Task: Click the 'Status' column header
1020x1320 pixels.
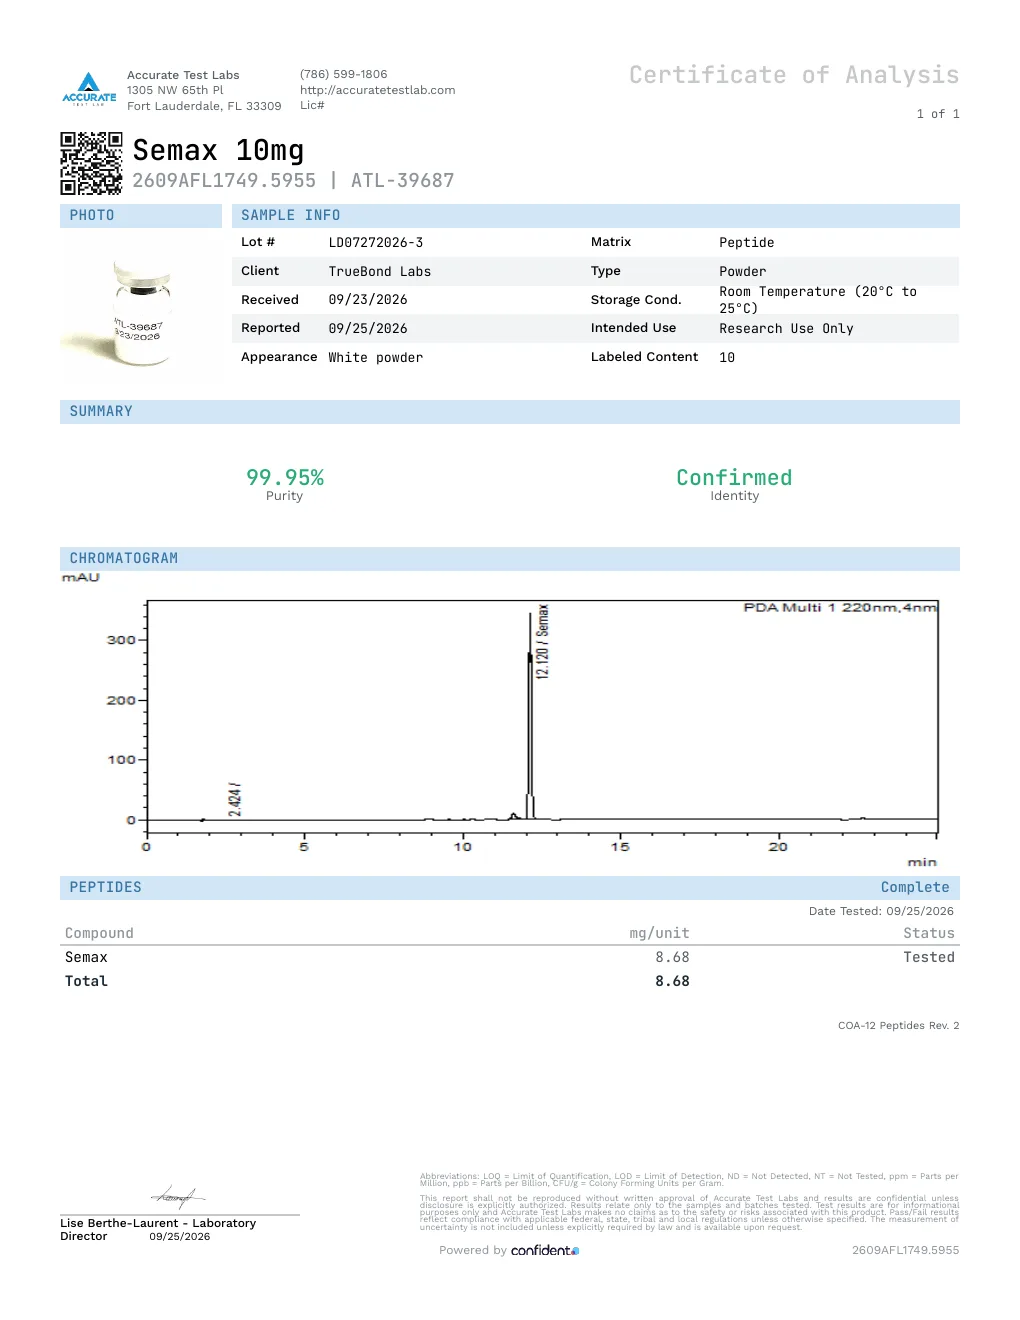Action: (x=929, y=933)
